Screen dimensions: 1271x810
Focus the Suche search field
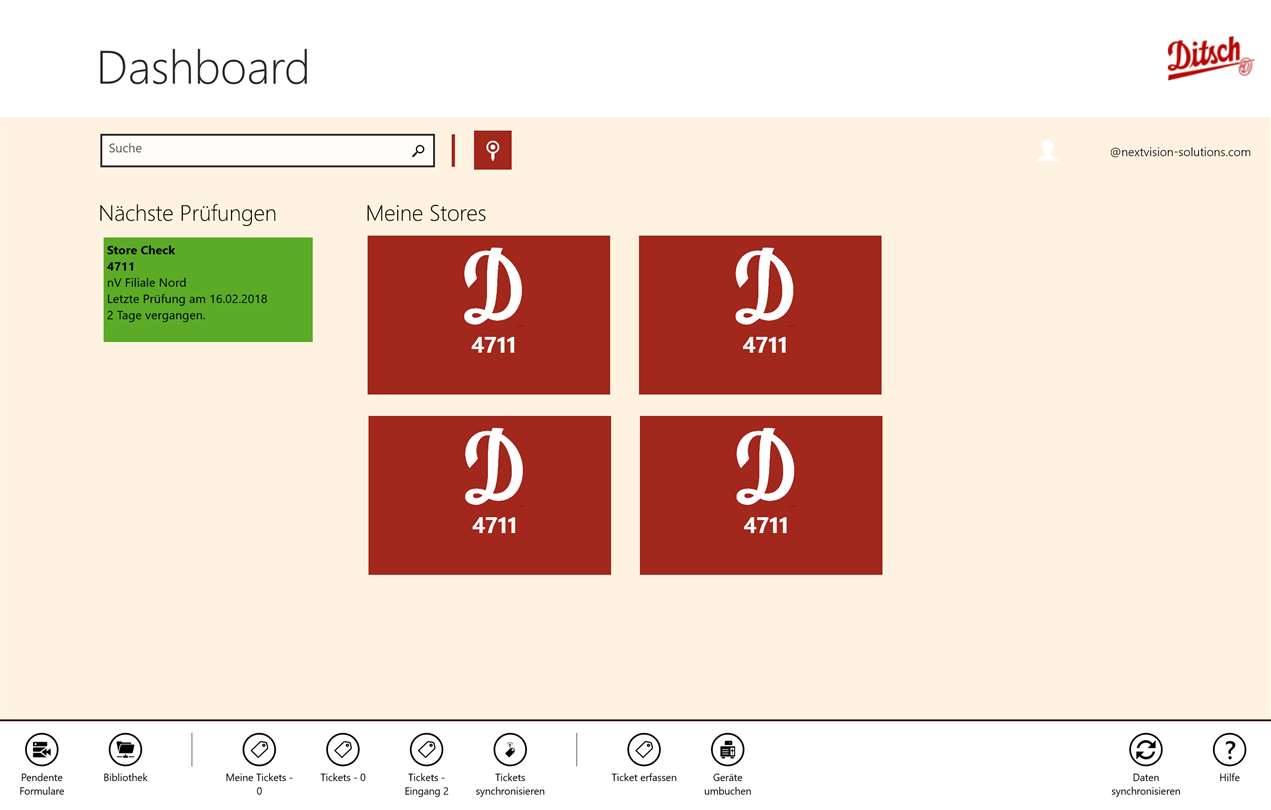[x=267, y=150]
